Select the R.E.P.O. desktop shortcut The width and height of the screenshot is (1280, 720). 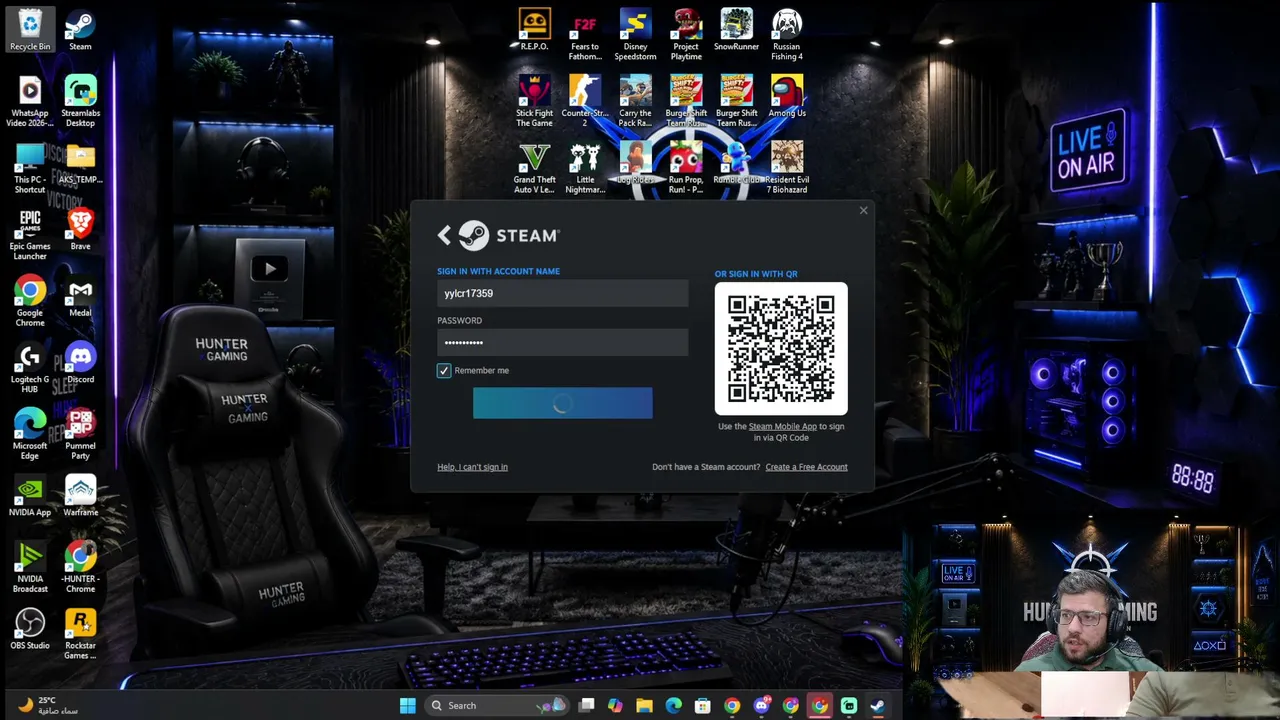coord(534,31)
